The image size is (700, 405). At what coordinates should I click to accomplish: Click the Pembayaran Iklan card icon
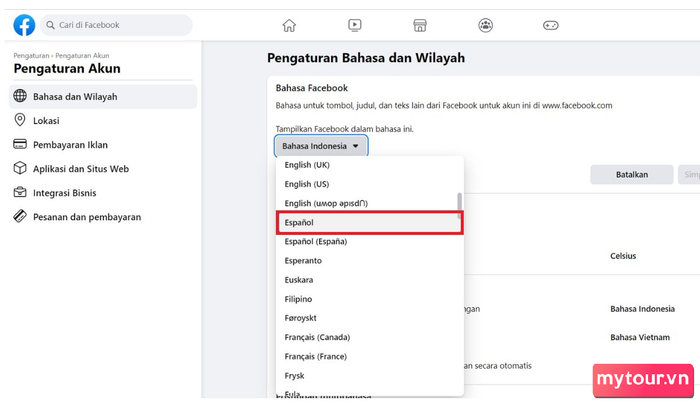point(20,144)
